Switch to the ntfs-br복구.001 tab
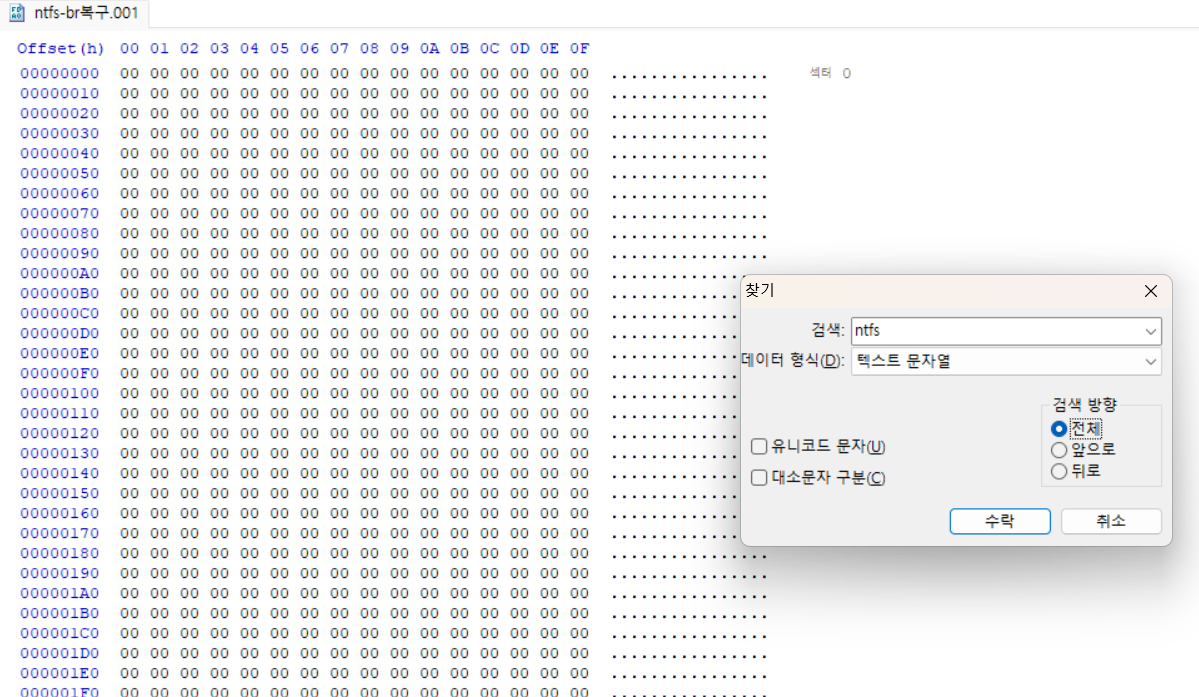1199x697 pixels. coord(74,13)
